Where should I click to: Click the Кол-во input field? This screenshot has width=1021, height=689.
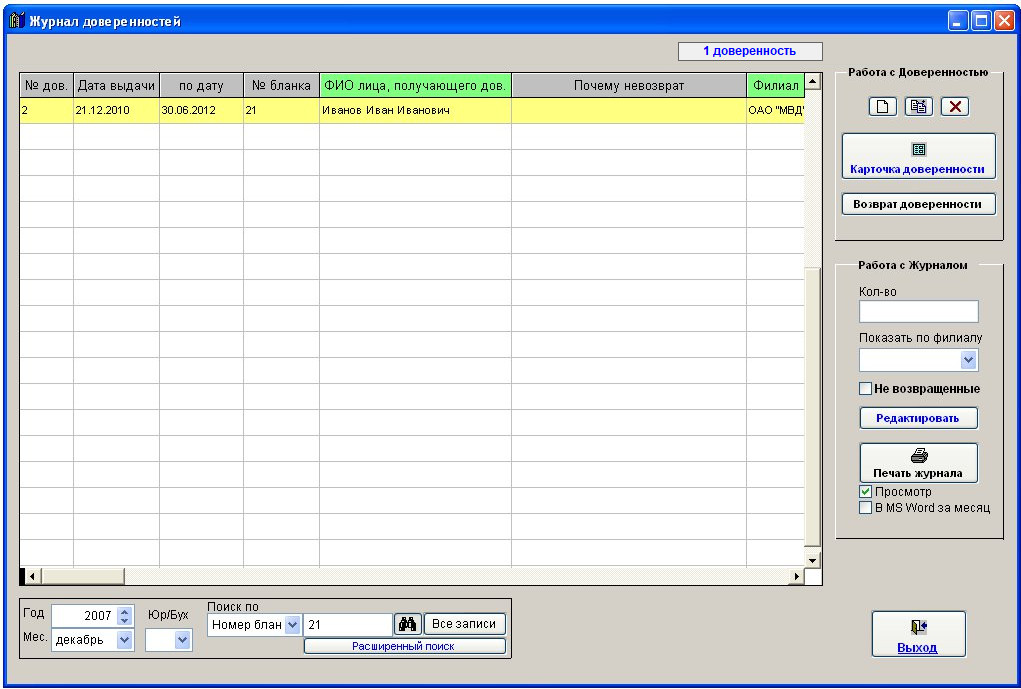pos(918,311)
